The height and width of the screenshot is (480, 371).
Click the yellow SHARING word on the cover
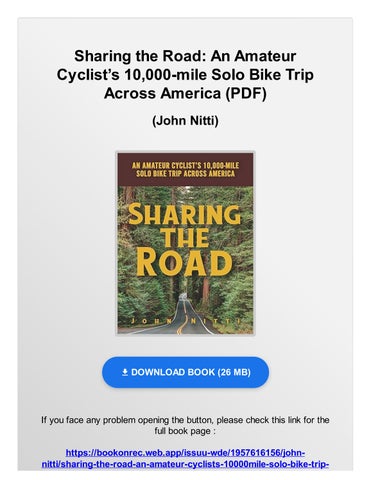[184, 214]
